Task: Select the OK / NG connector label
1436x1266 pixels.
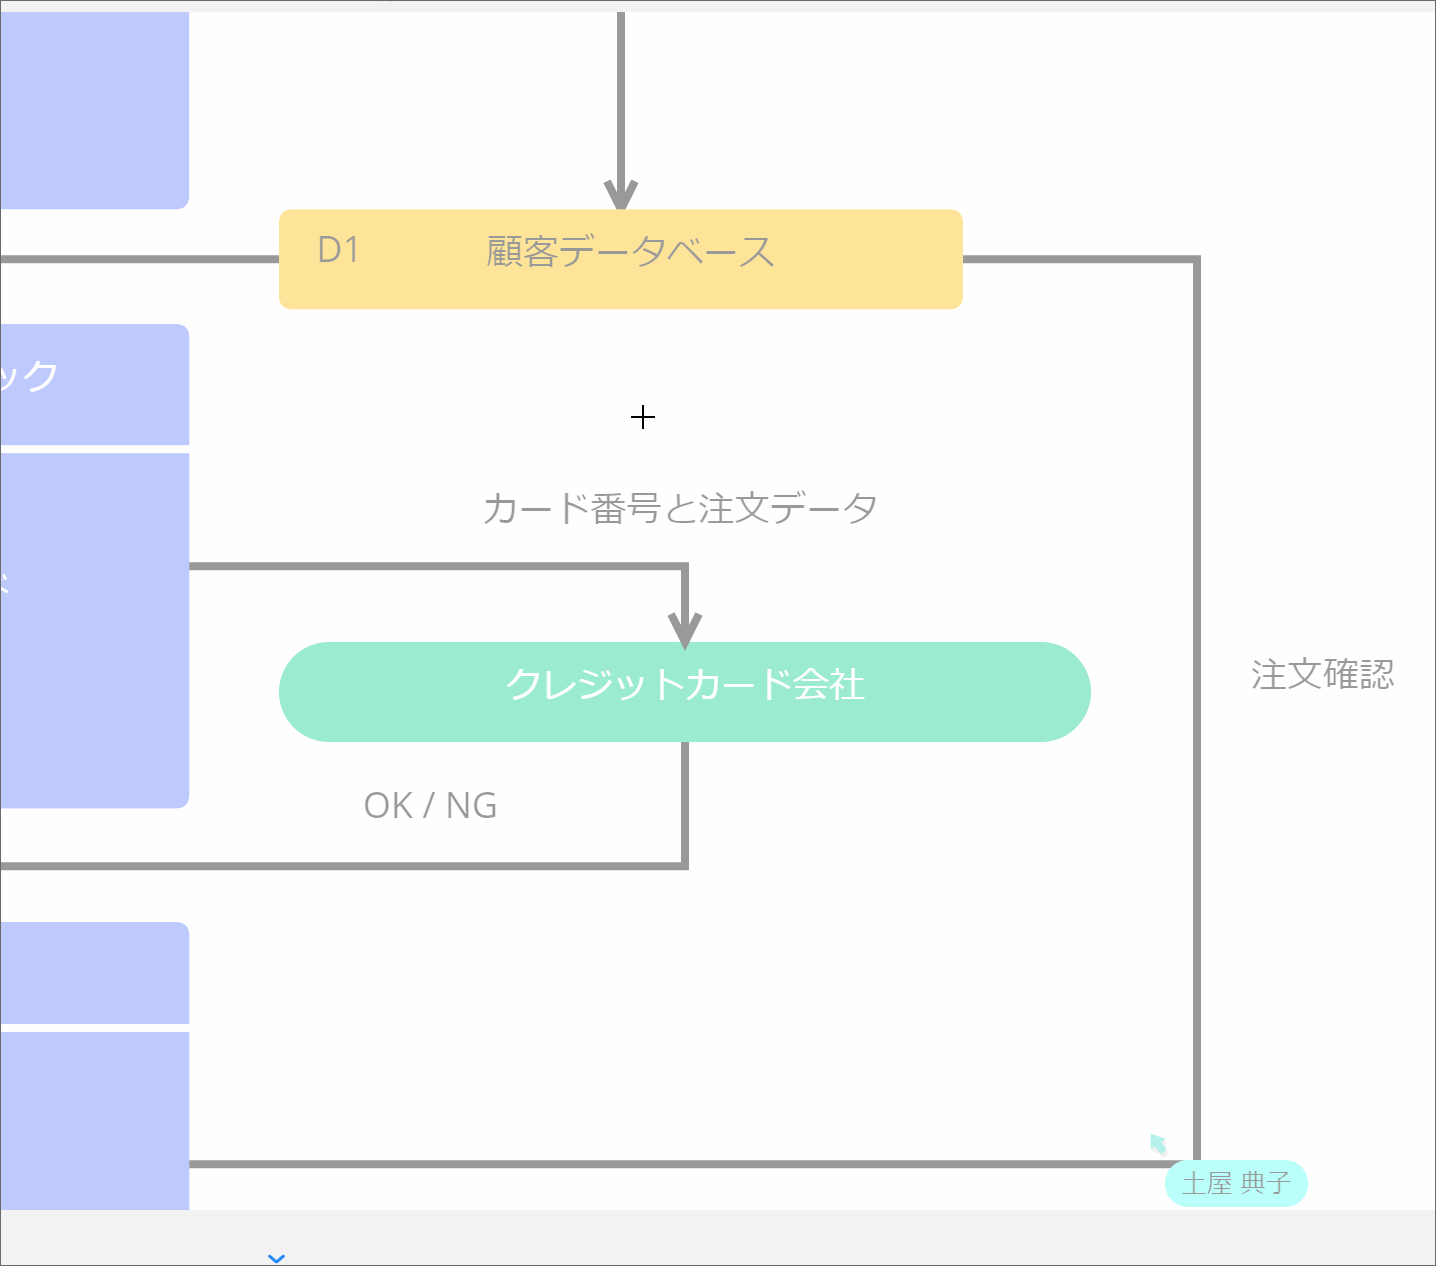Action: pos(430,805)
